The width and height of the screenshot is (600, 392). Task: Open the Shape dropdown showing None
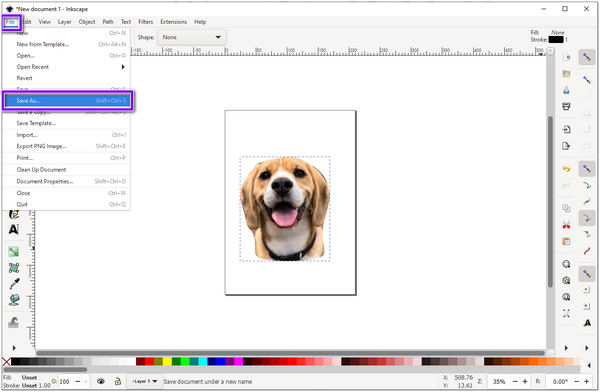(192, 37)
